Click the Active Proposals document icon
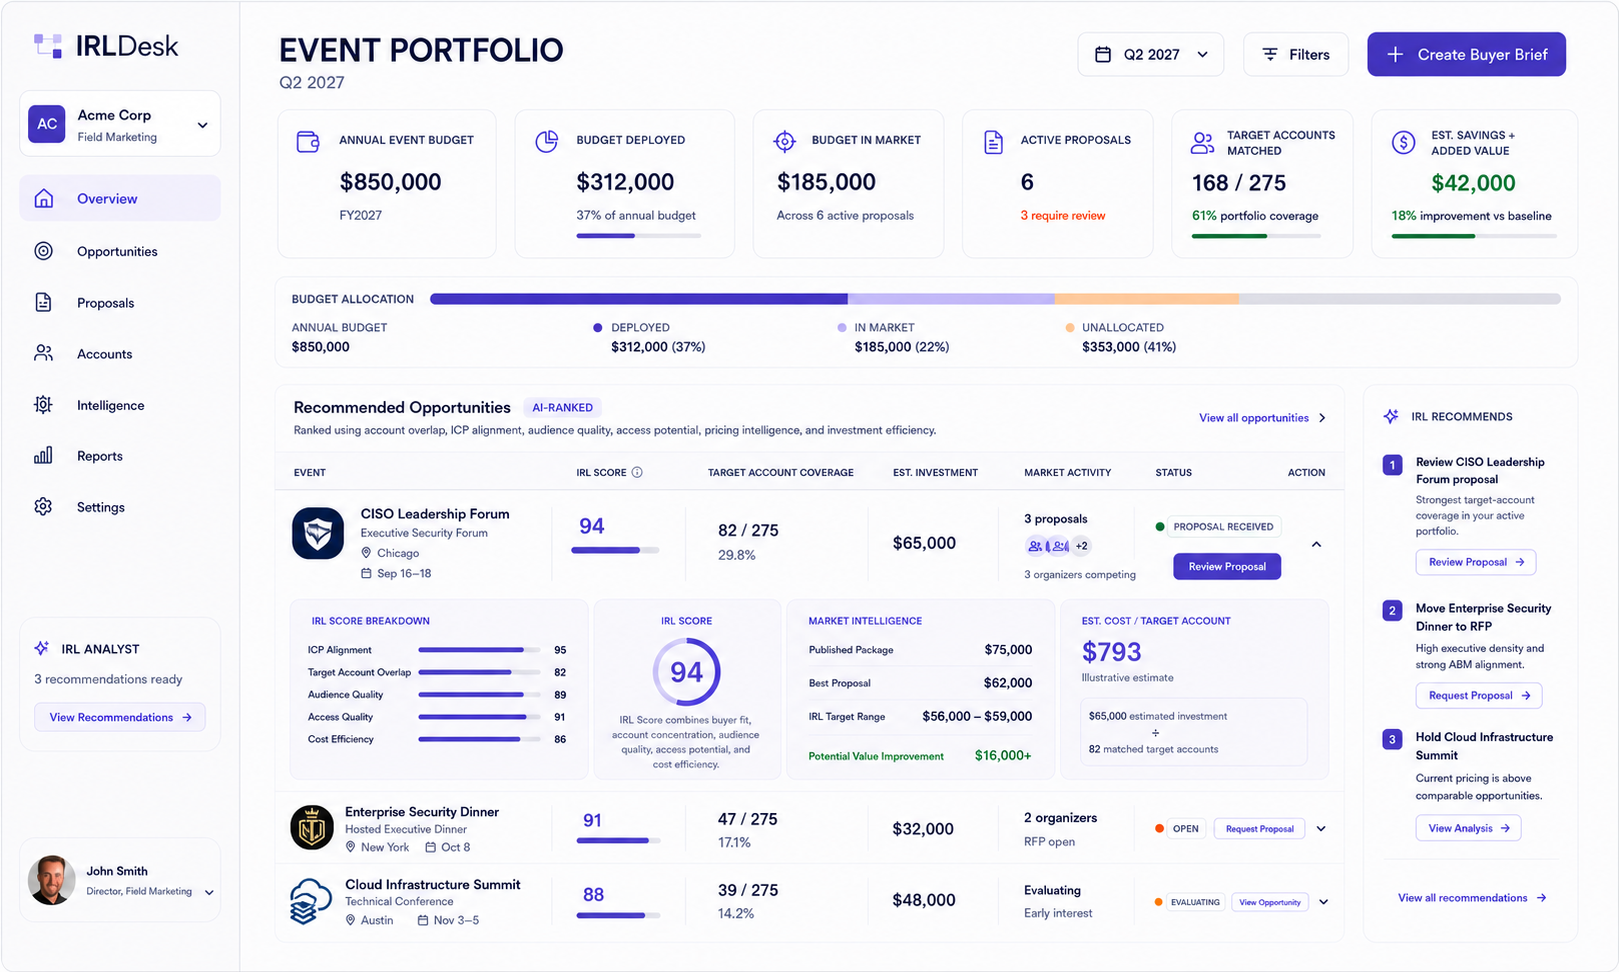1619x972 pixels. click(x=993, y=142)
